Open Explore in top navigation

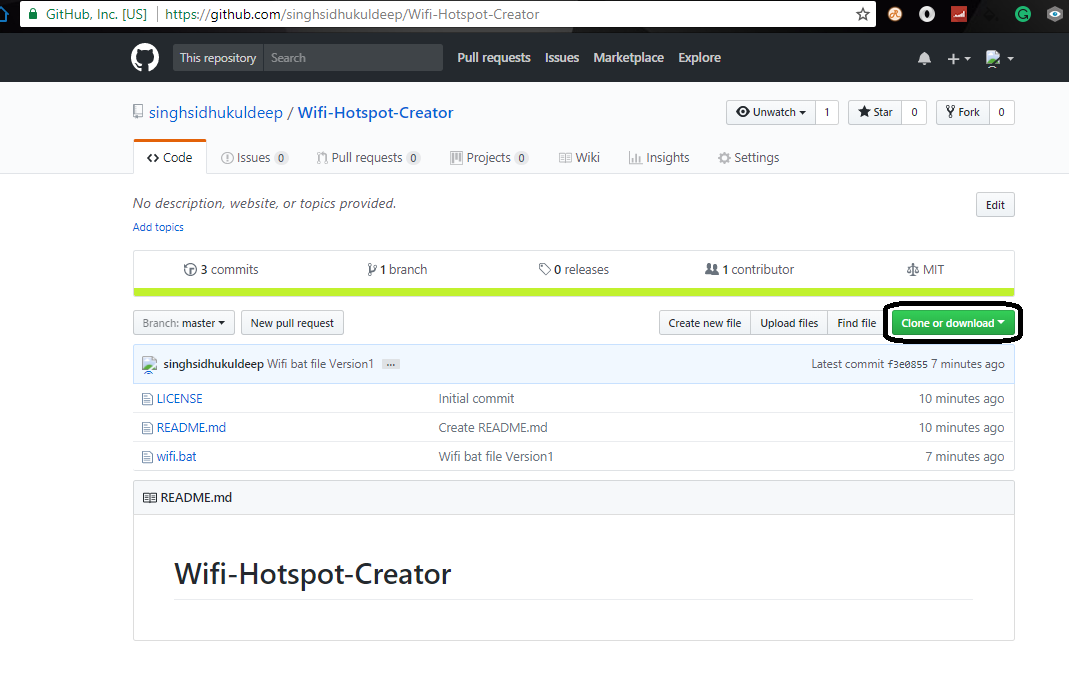click(699, 58)
